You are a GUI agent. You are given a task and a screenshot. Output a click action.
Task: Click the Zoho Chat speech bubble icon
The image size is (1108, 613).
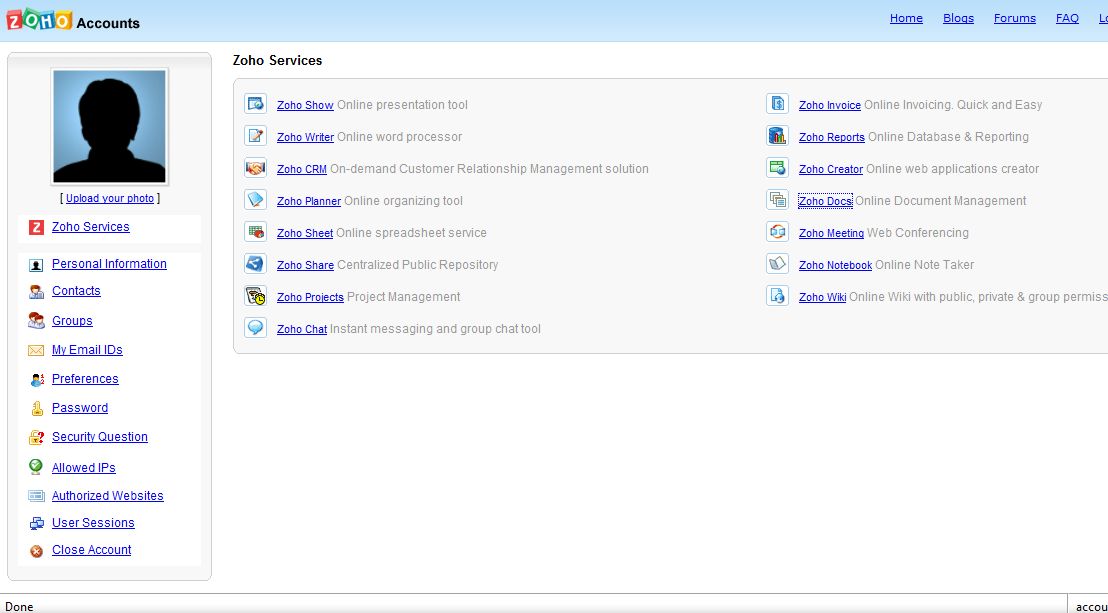point(255,327)
